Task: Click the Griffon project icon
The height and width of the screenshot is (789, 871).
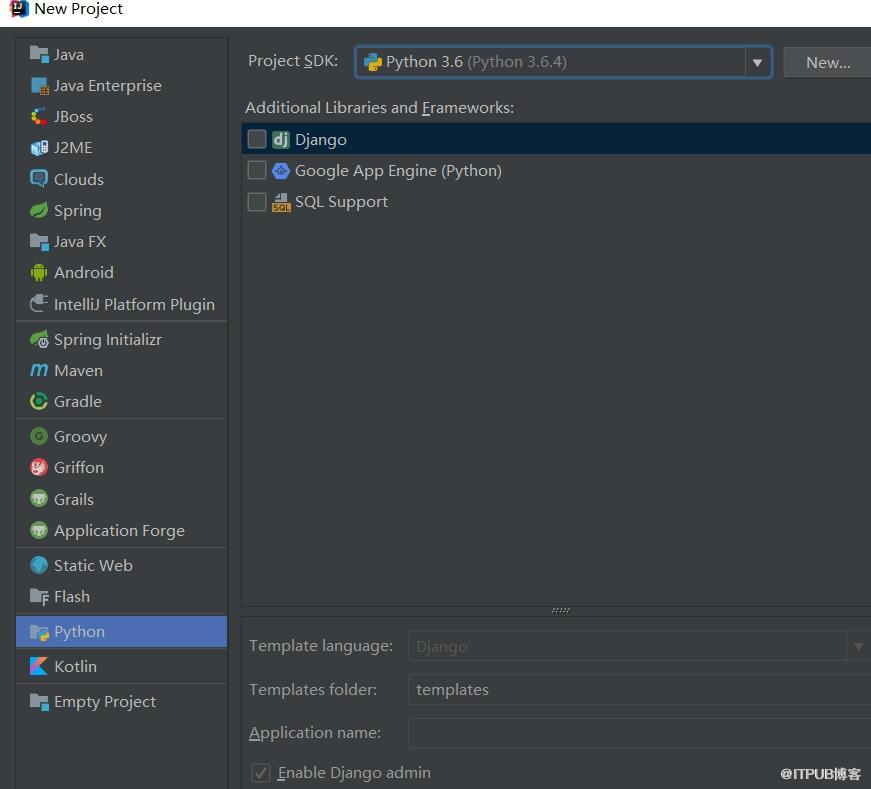Action: pos(39,467)
